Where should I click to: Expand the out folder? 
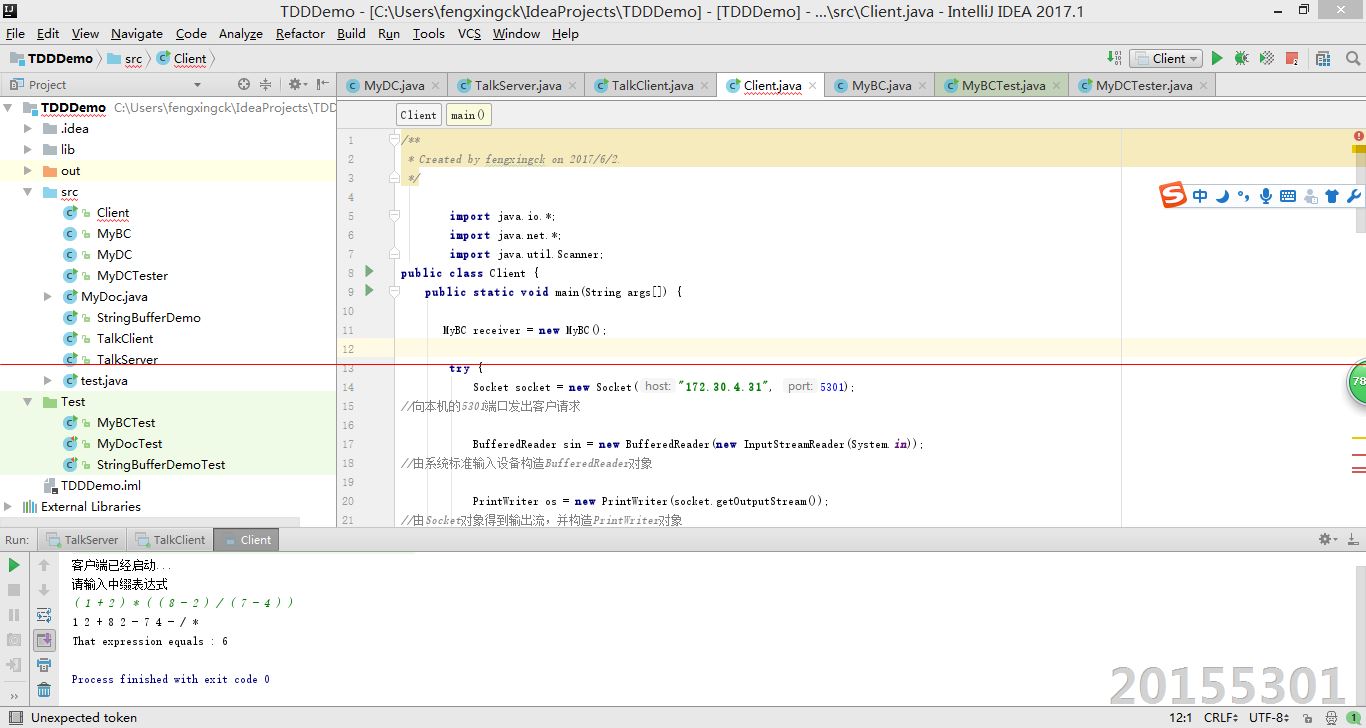pos(29,170)
